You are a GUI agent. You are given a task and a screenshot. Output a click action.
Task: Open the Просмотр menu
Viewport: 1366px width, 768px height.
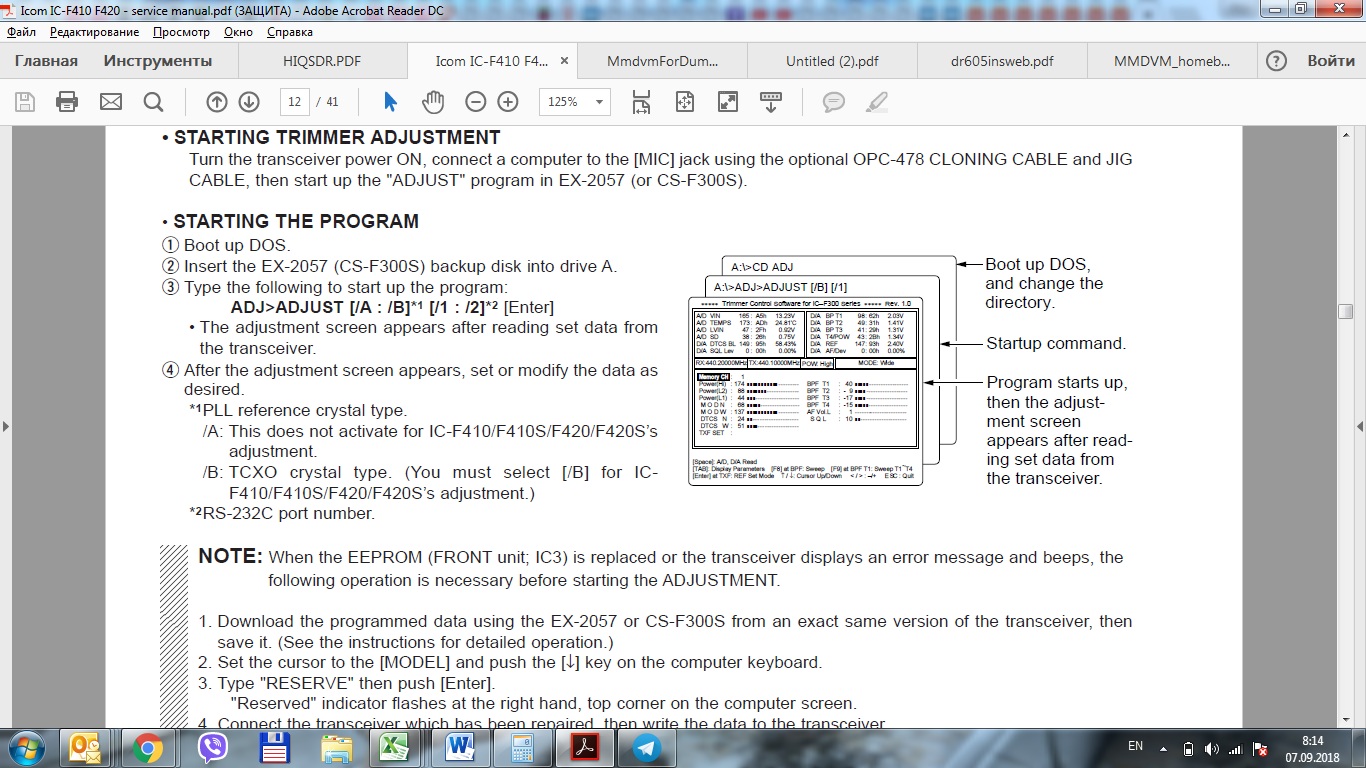(181, 32)
